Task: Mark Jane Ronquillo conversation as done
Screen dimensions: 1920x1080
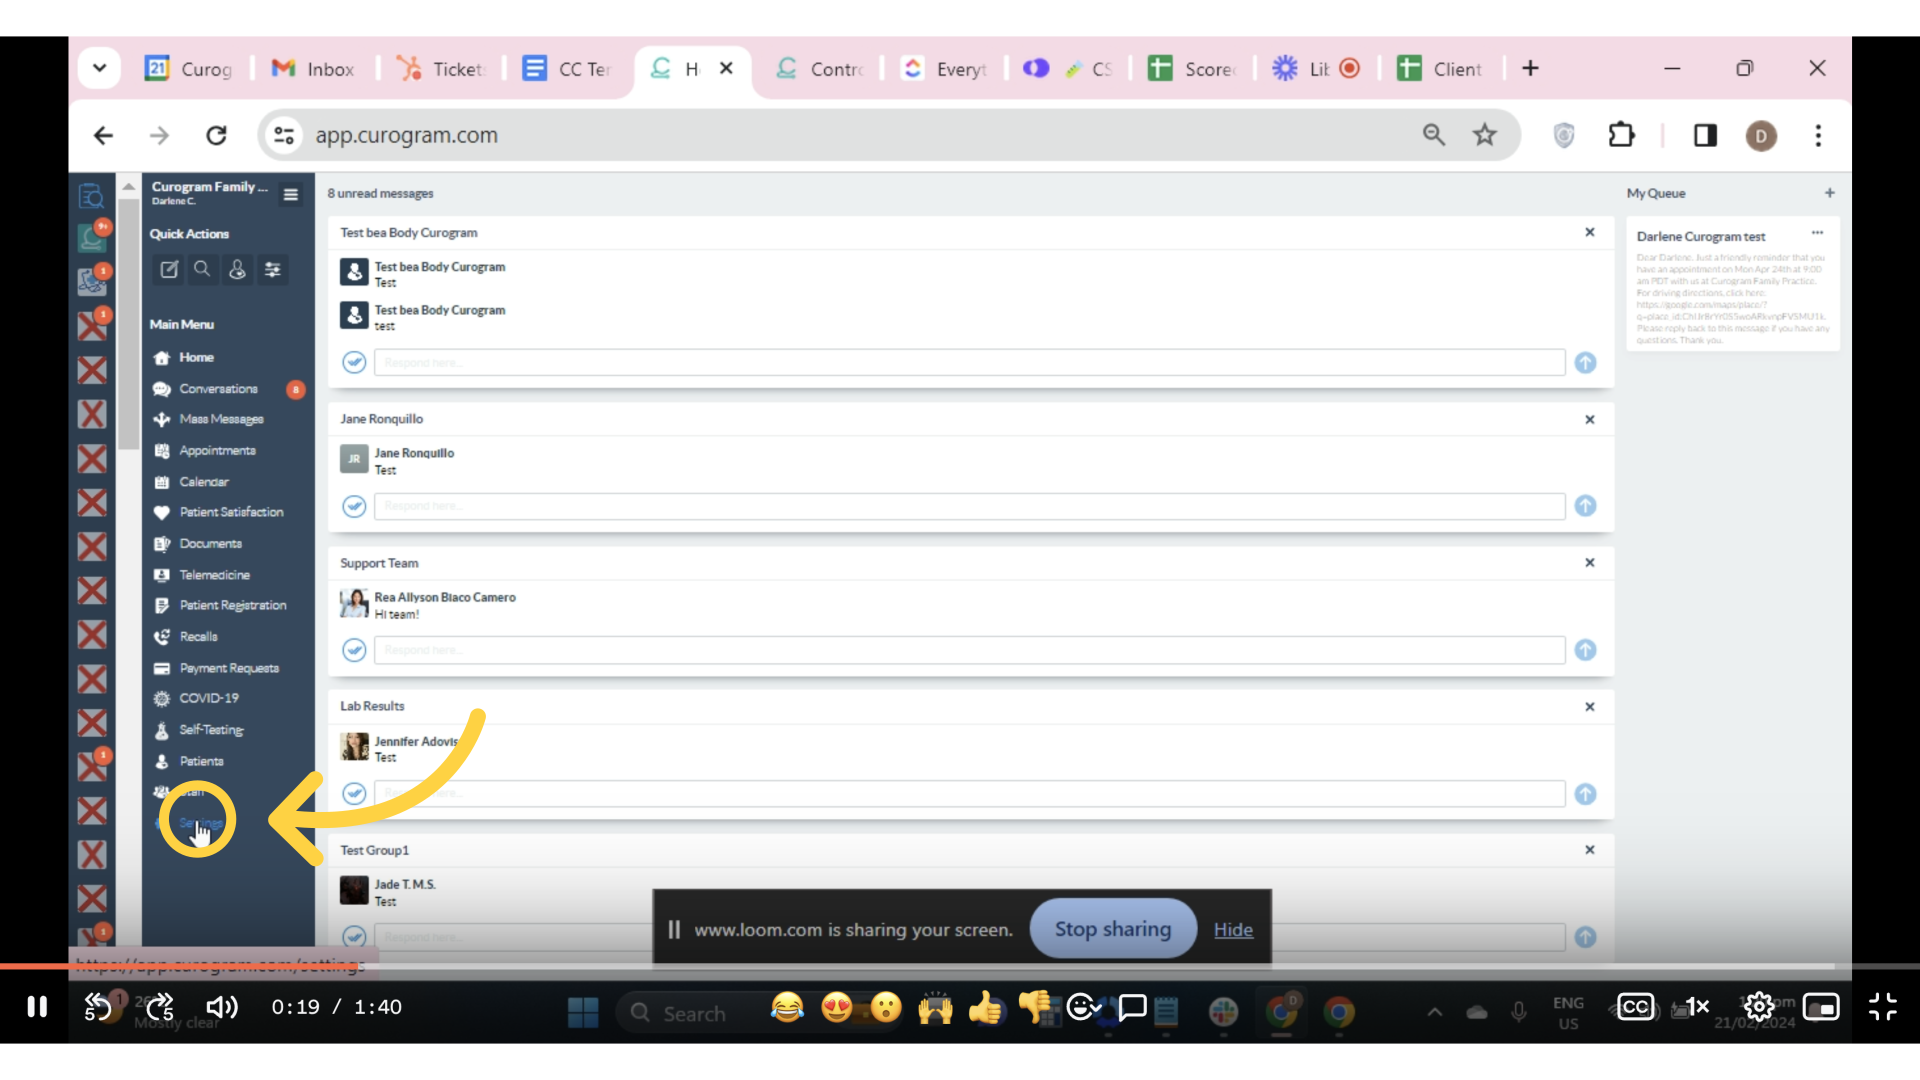Action: click(x=354, y=506)
